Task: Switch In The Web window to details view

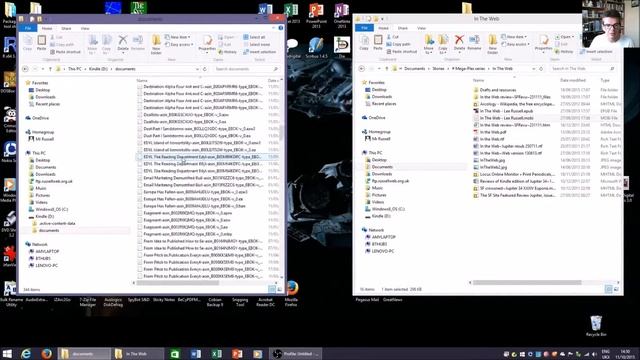Action: [608, 289]
